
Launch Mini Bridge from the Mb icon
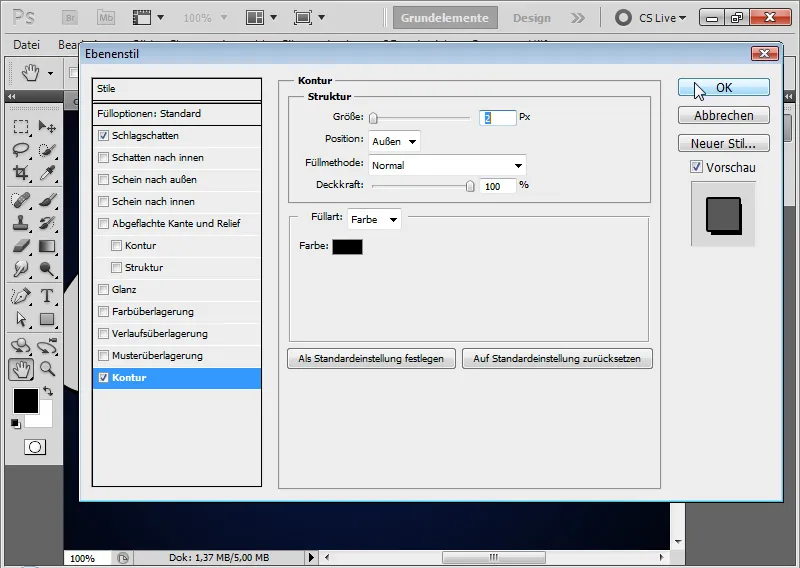(x=106, y=18)
